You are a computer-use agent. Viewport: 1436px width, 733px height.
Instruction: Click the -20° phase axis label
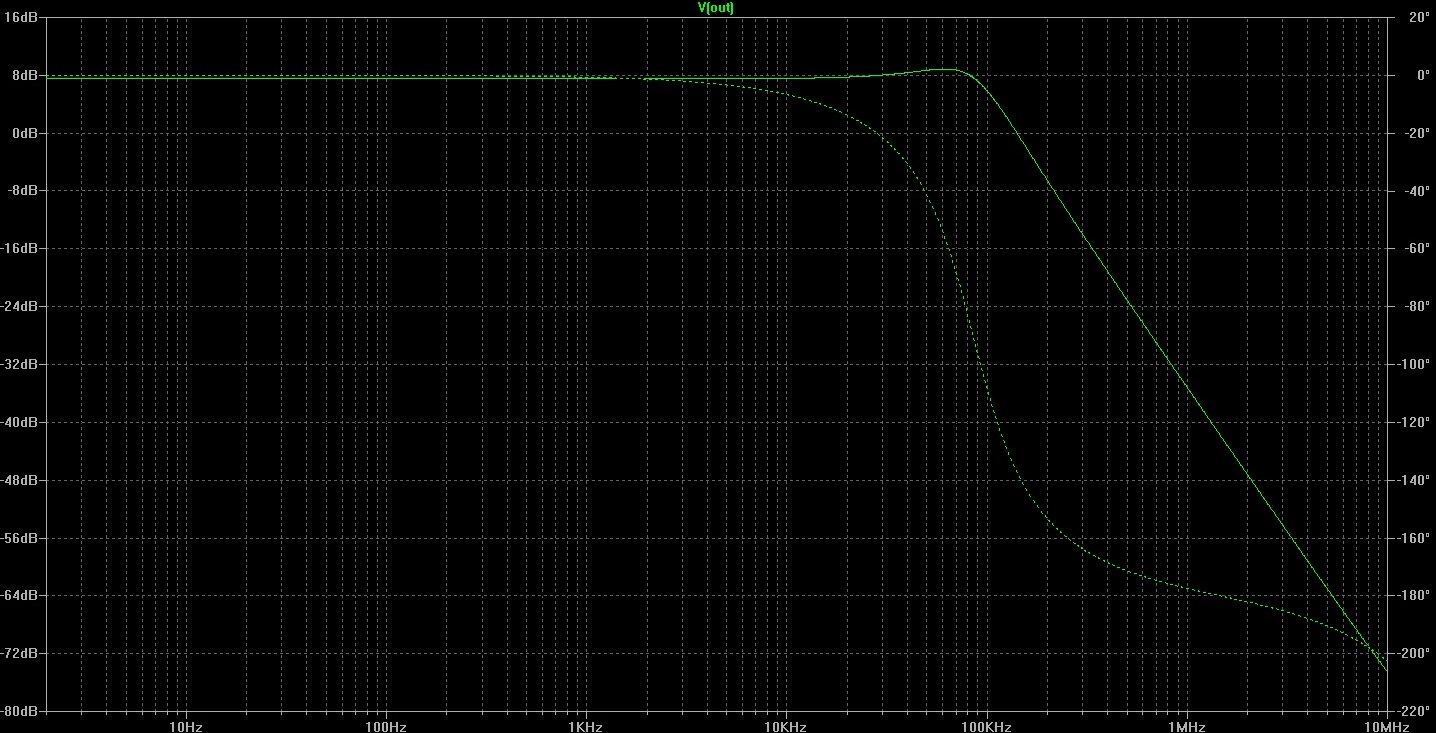1417,133
